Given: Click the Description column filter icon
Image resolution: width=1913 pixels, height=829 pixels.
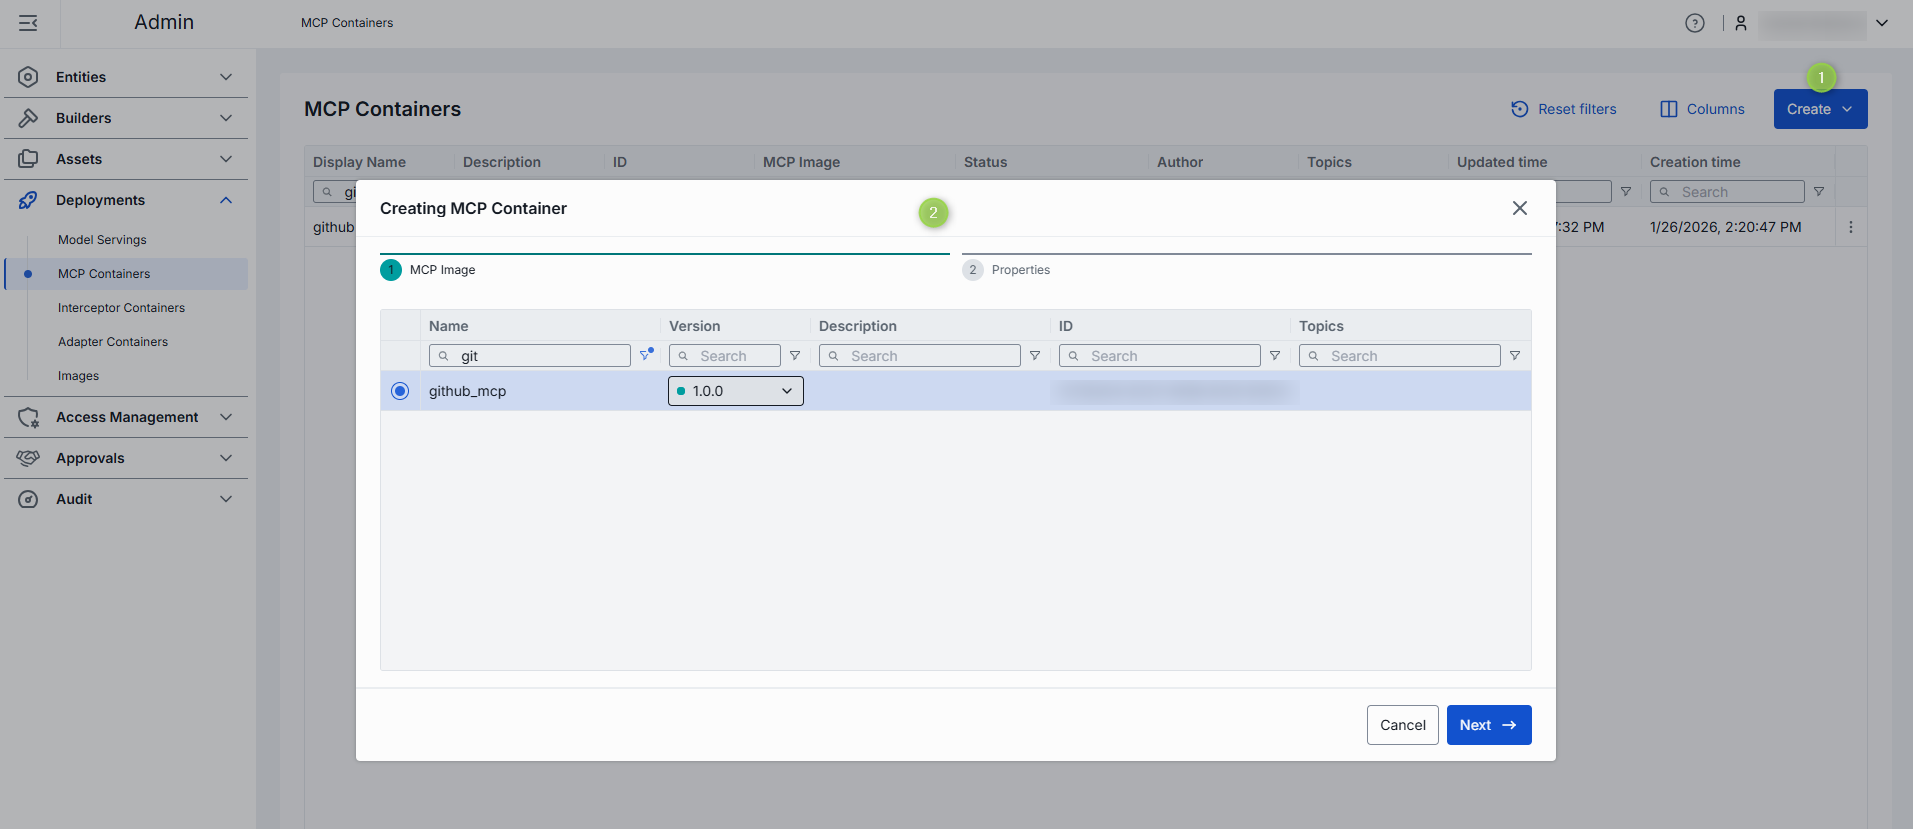Looking at the screenshot, I should [x=1035, y=356].
